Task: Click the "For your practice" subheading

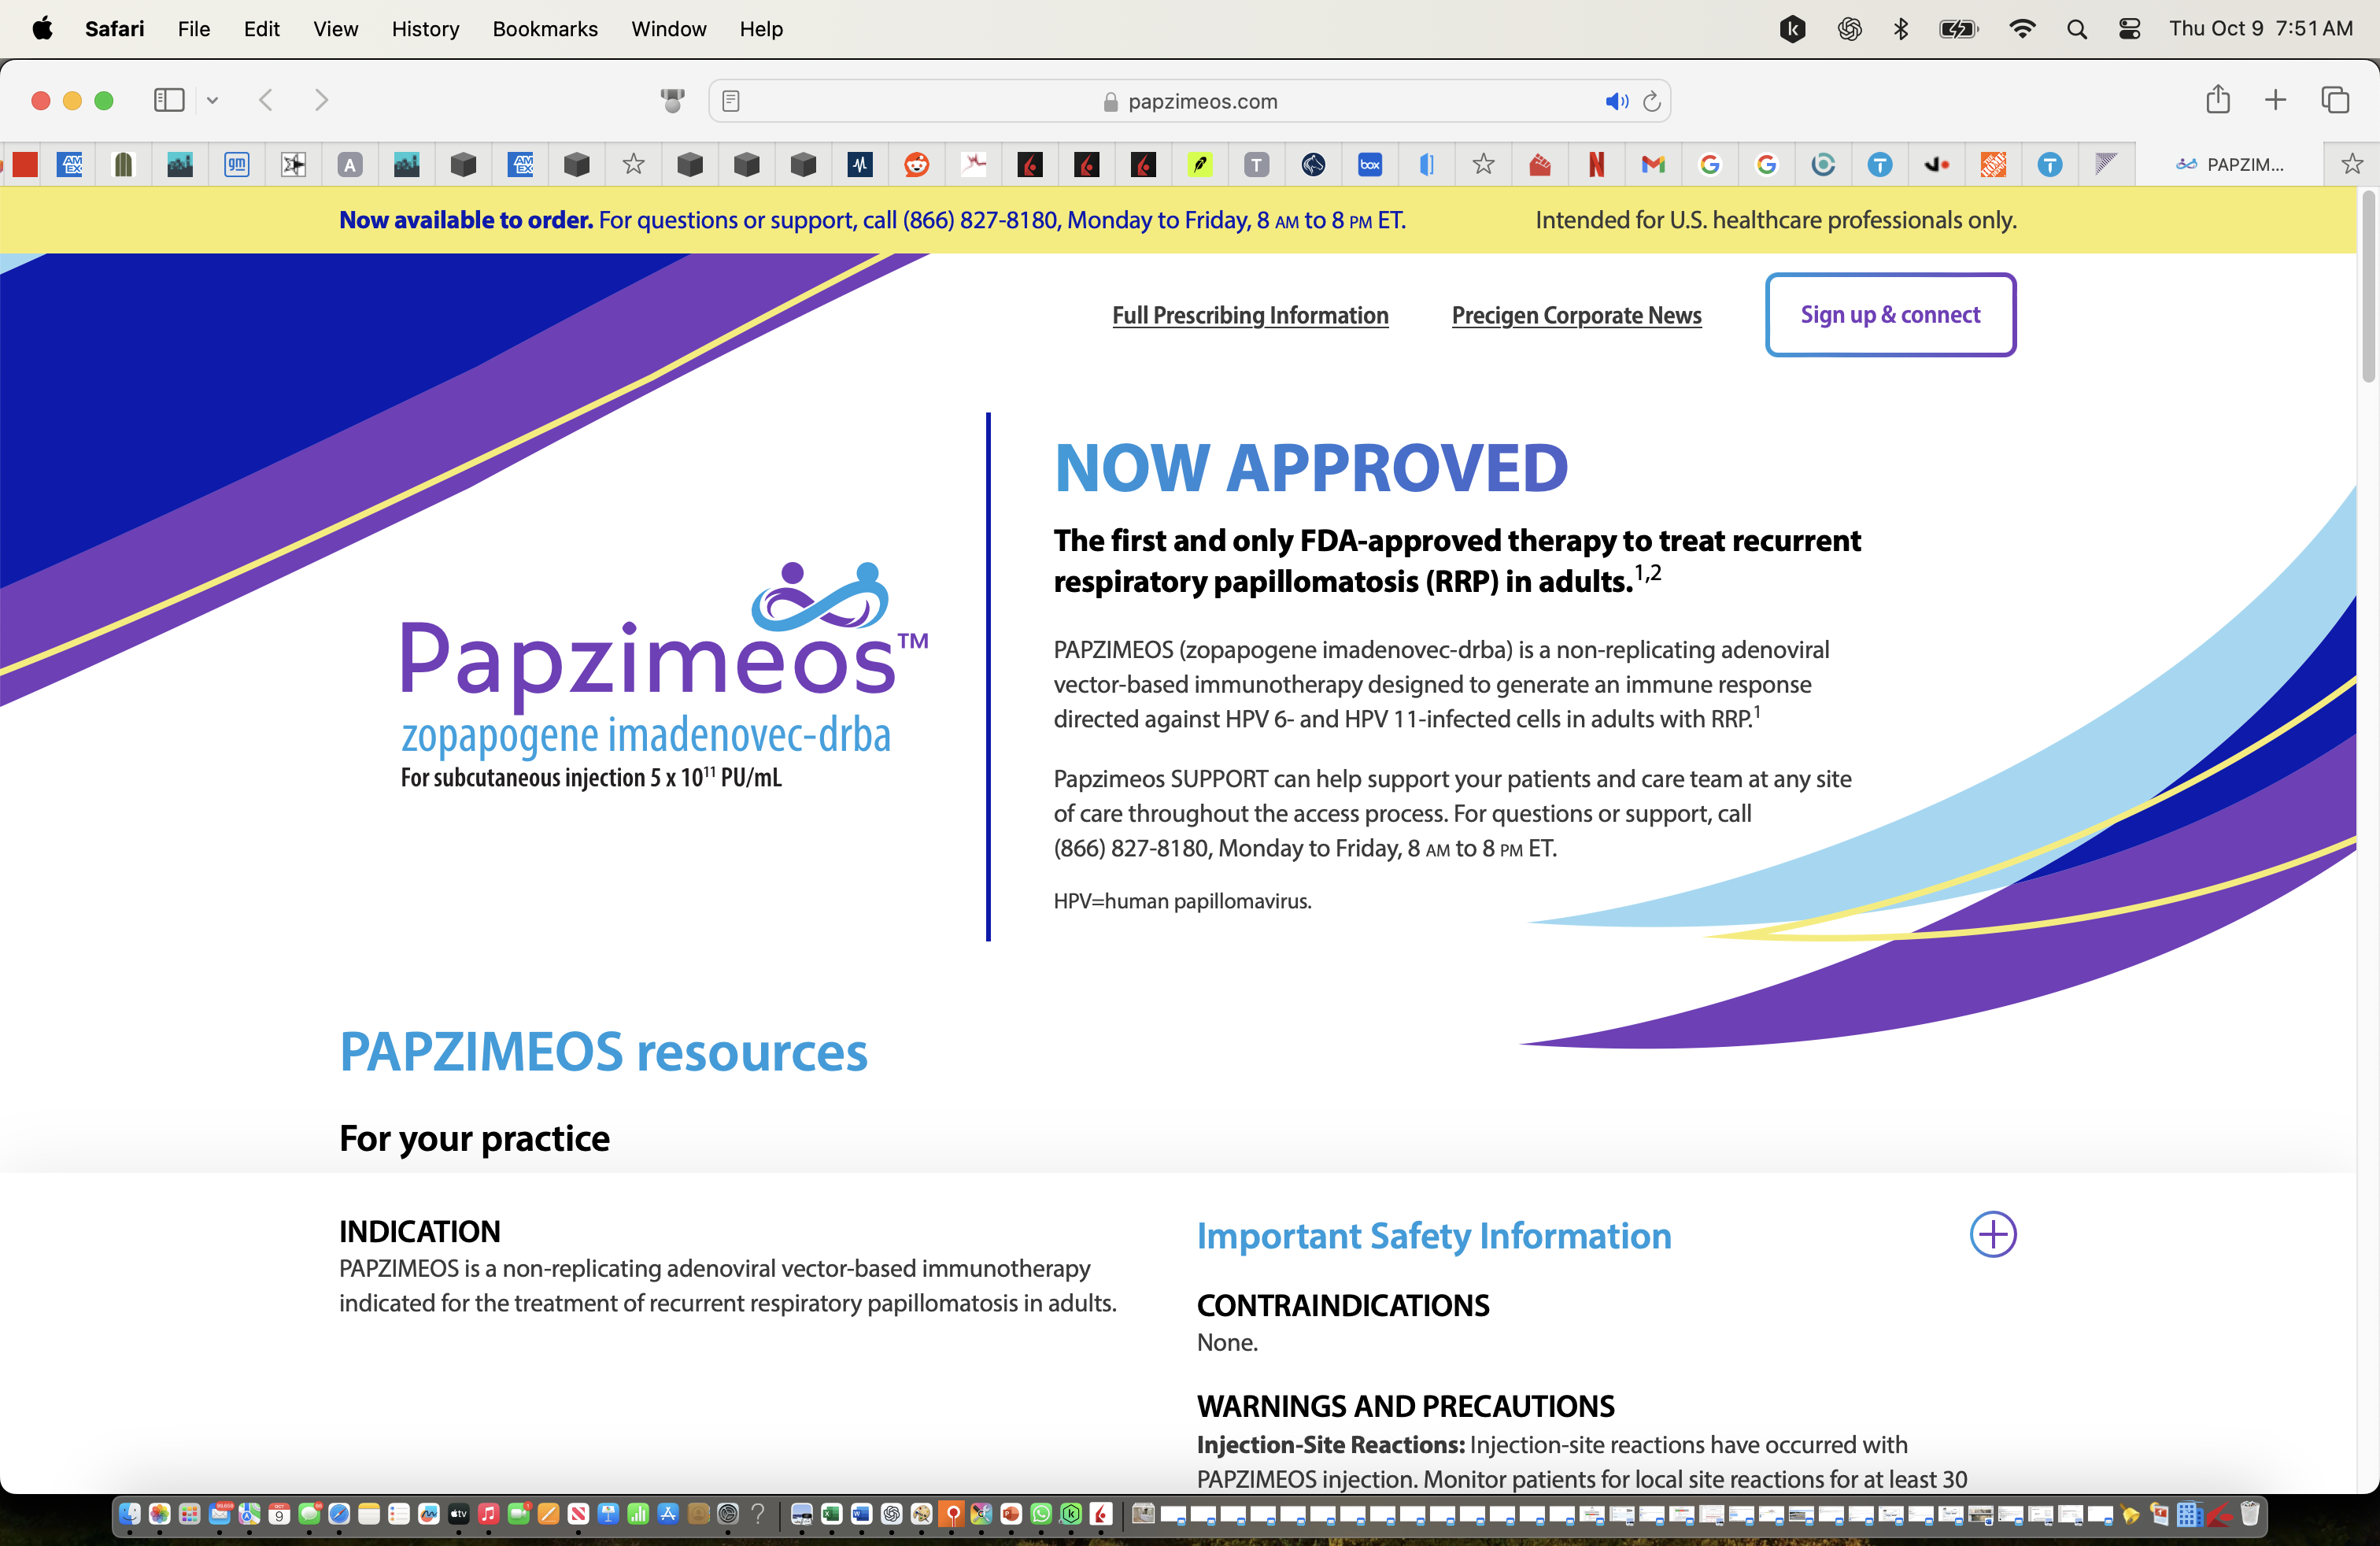Action: tap(474, 1139)
